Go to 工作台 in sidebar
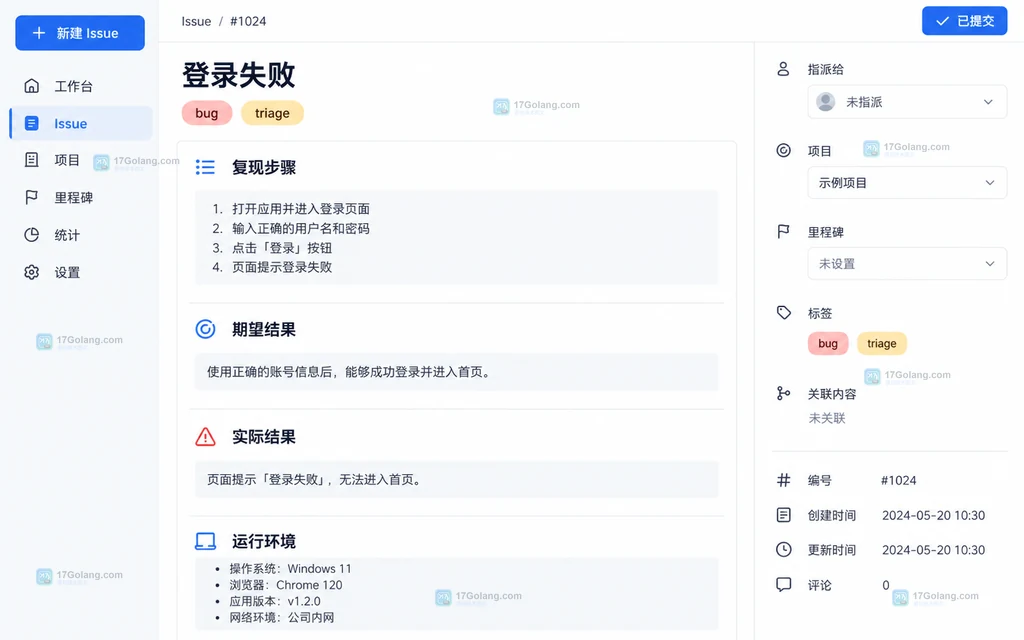This screenshot has height=640, width=1024. (82, 86)
